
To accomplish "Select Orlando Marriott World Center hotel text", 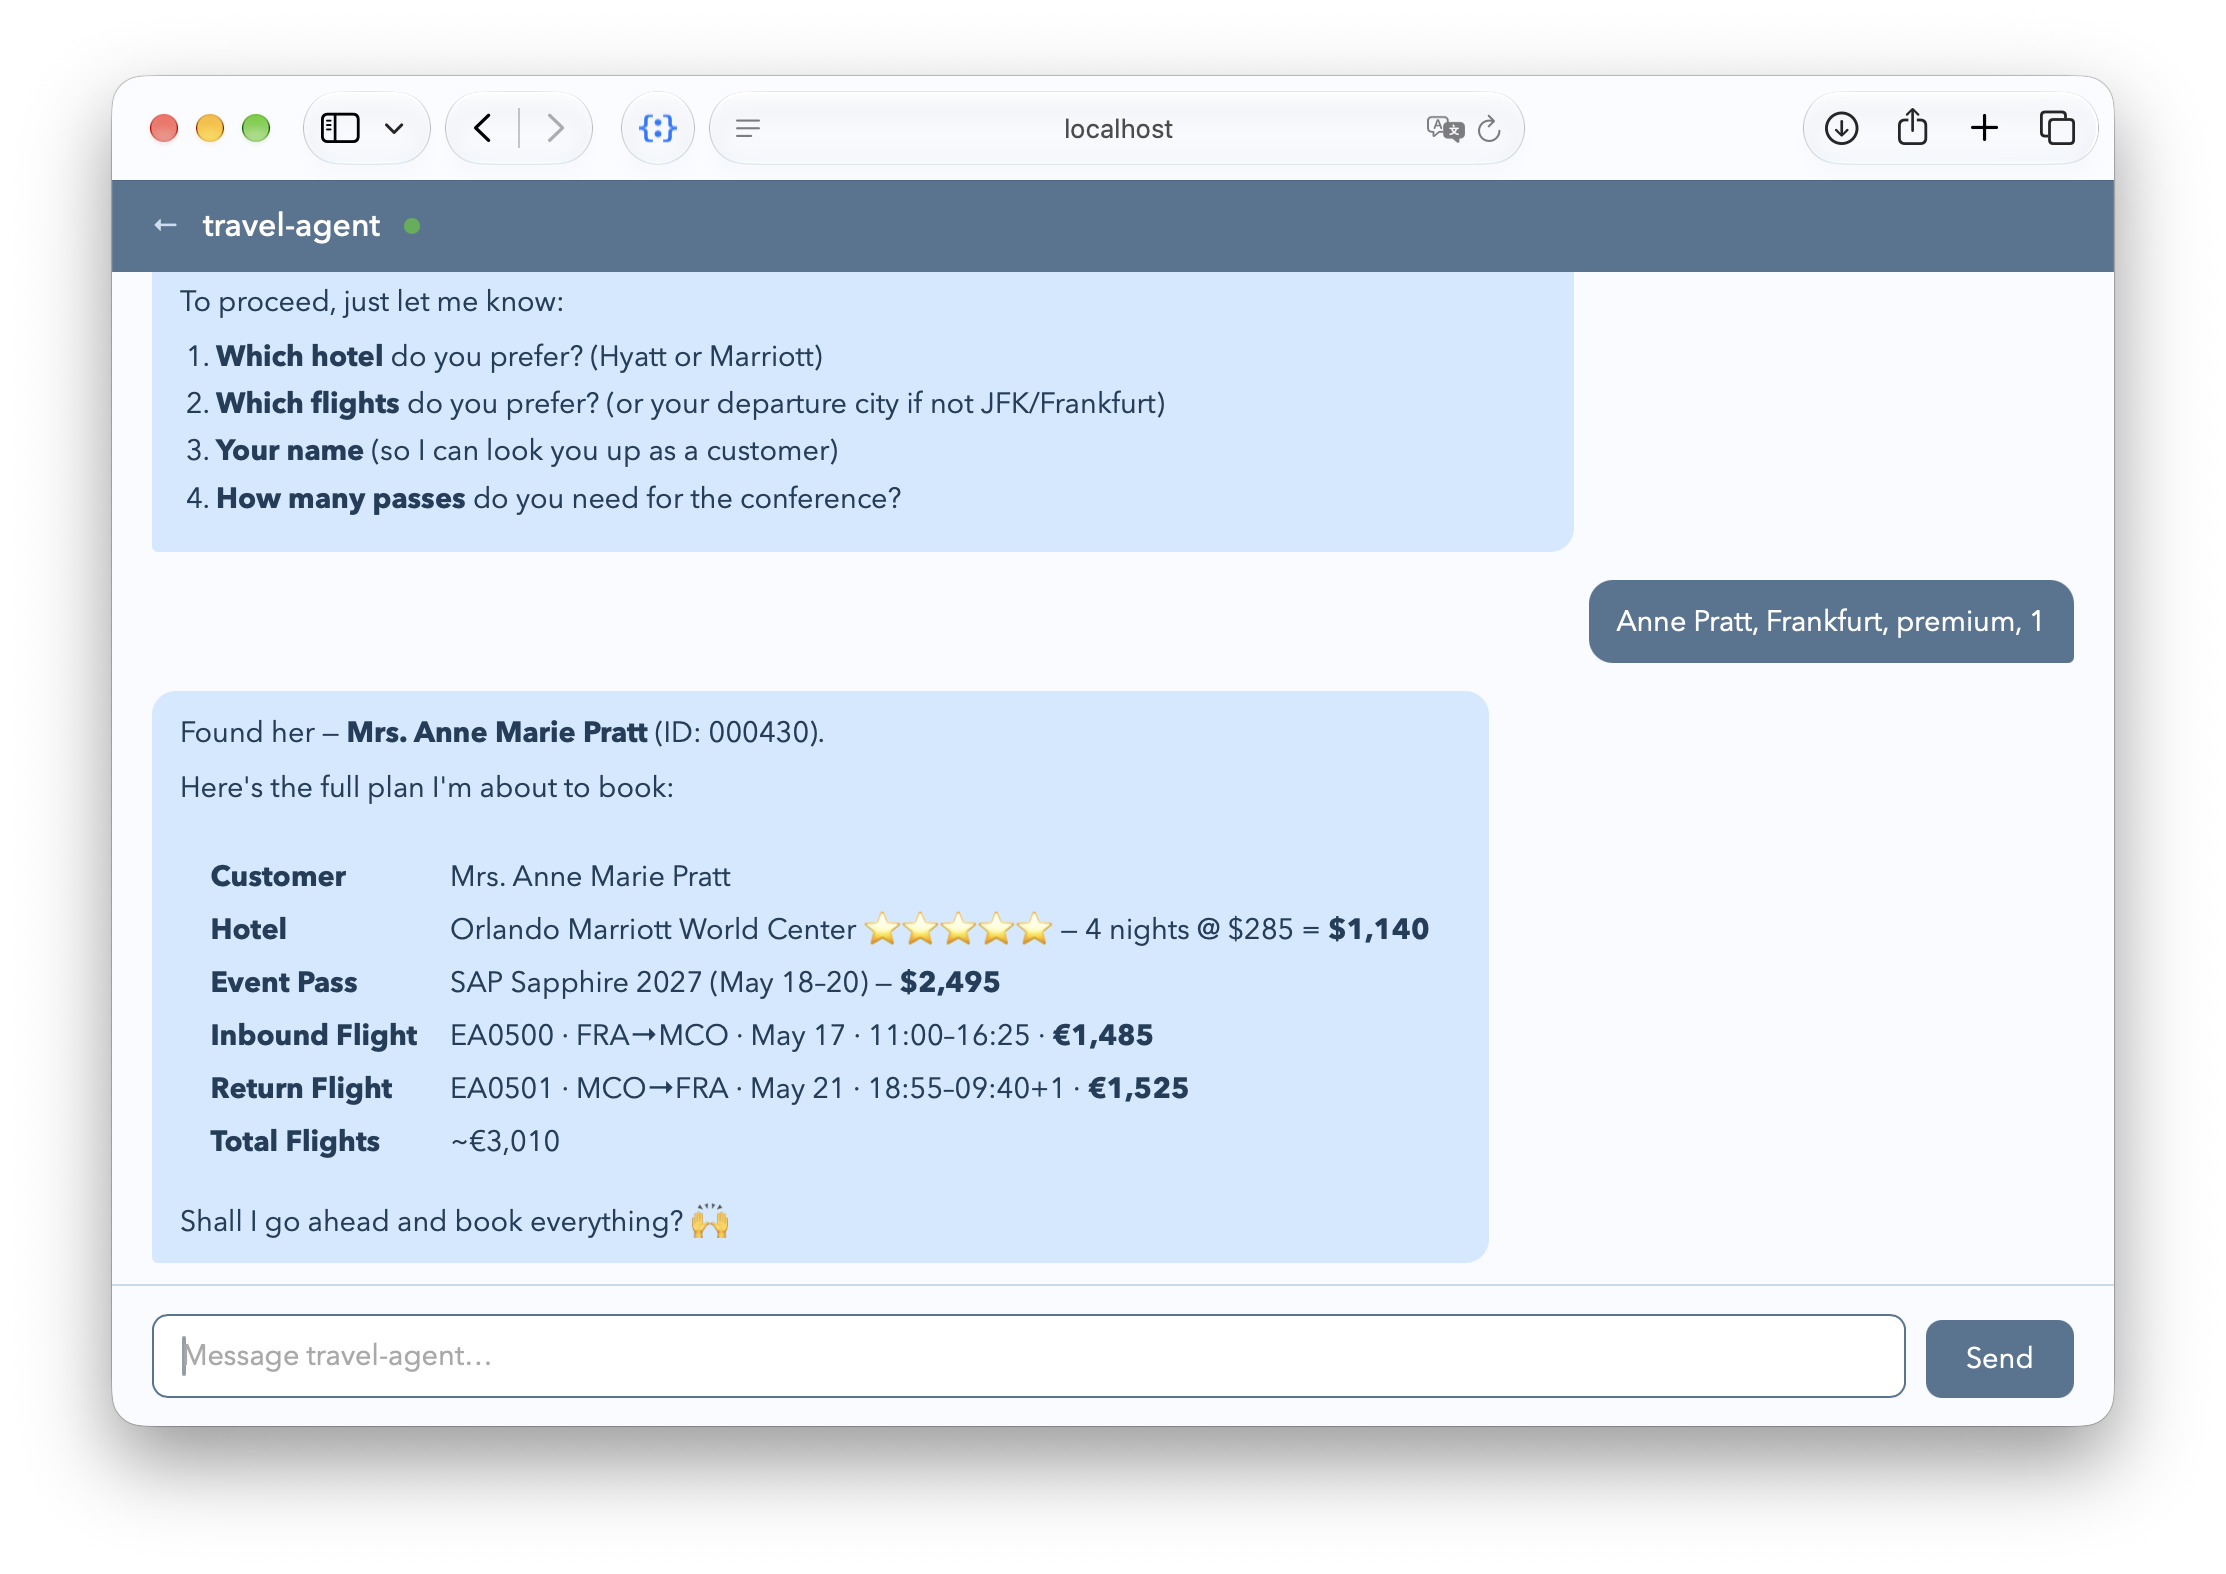I will click(x=653, y=929).
